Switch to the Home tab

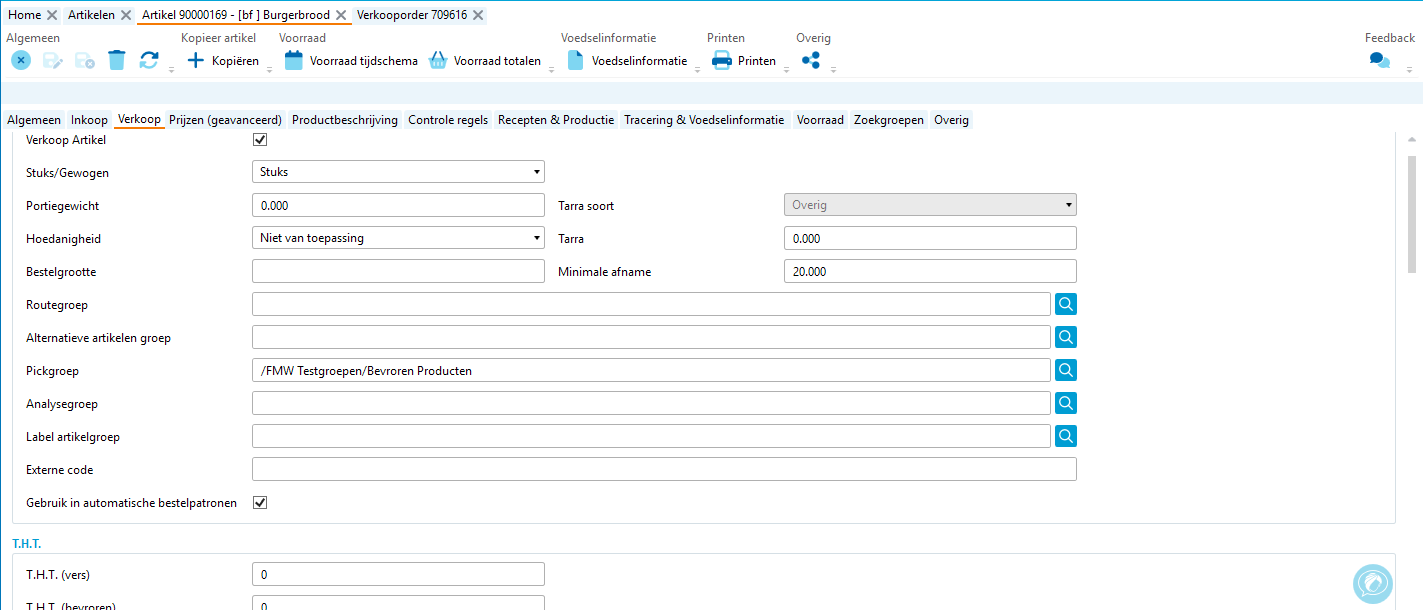pos(24,15)
